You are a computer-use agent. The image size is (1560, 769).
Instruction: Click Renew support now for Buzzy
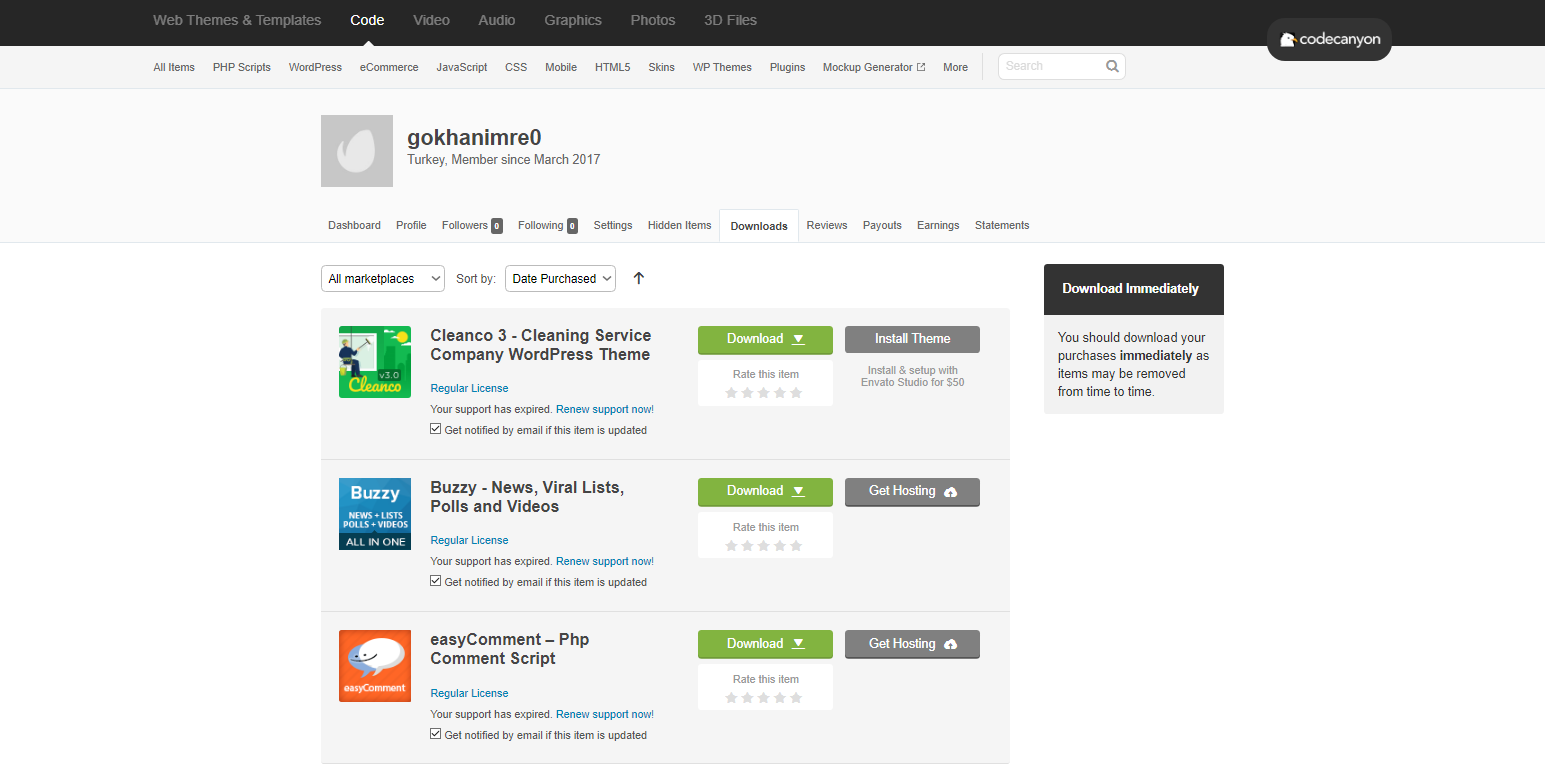[605, 561]
